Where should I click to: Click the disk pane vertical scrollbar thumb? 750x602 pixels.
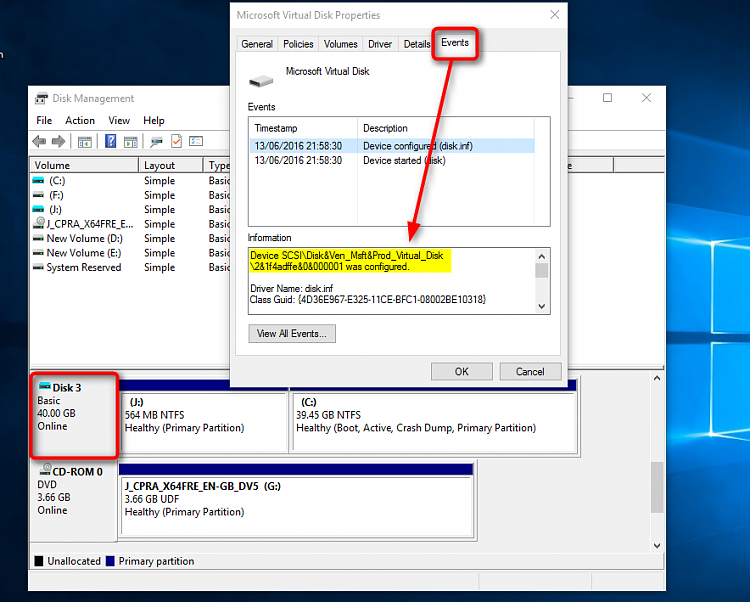[x=657, y=487]
